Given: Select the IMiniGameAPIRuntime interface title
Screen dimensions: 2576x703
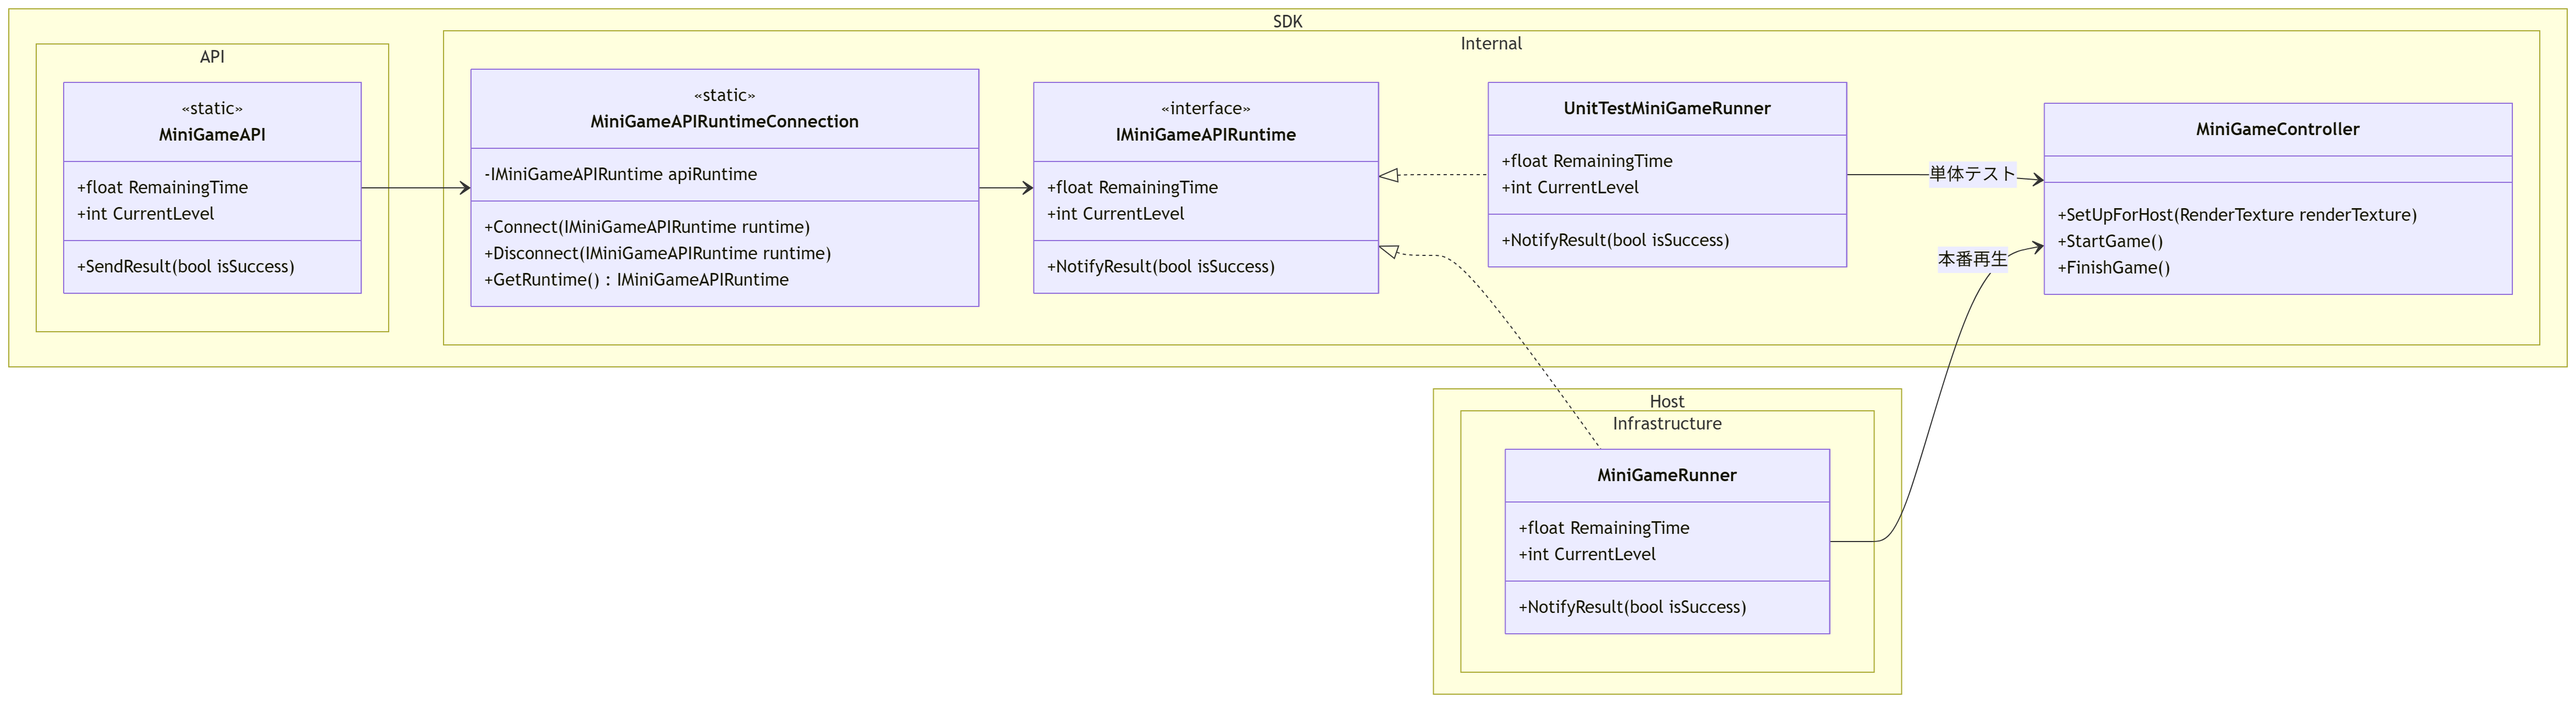Looking at the screenshot, I should 1205,134.
